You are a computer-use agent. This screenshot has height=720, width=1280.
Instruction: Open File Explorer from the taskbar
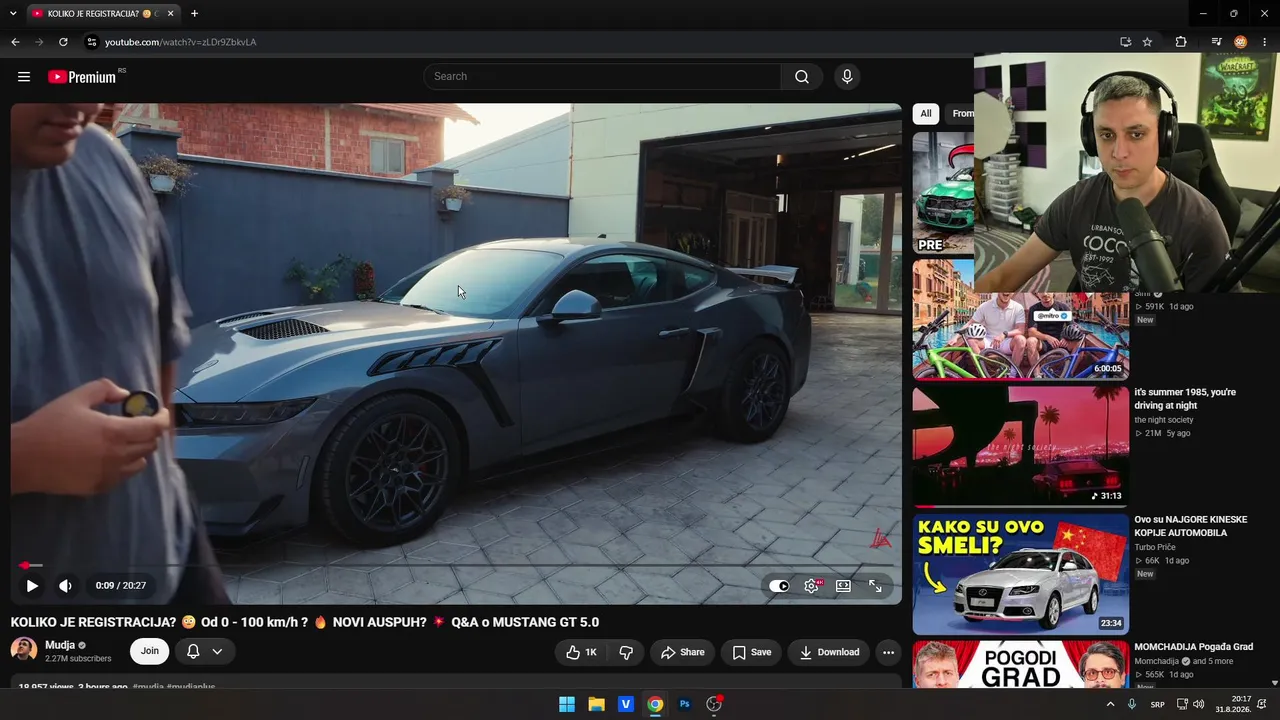[596, 704]
